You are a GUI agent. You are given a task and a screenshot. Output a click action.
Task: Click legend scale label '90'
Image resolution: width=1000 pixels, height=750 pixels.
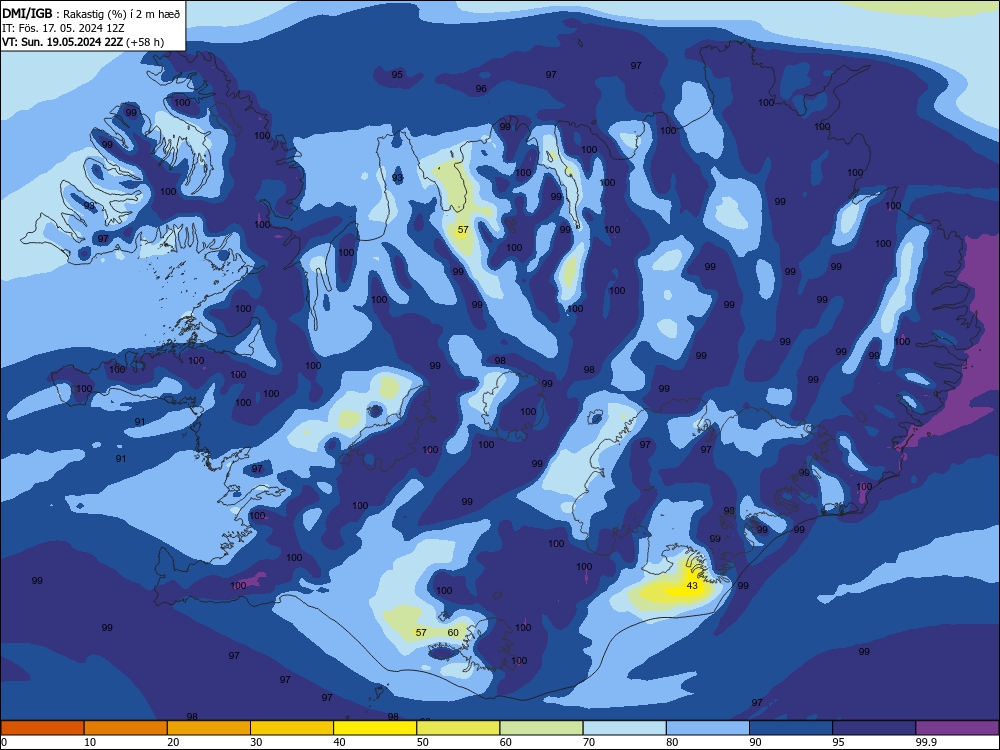(x=756, y=742)
